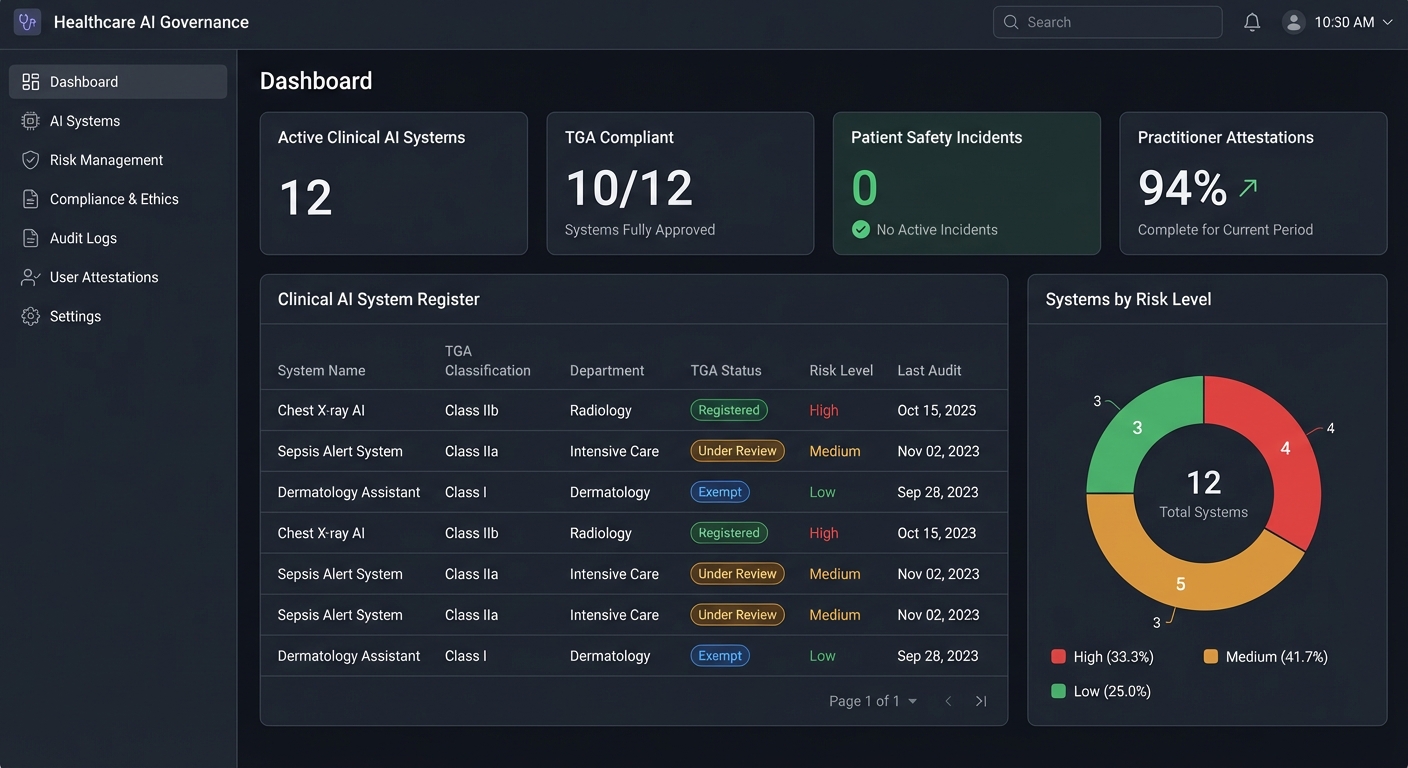
Task: Click inside the Search field
Action: point(1107,21)
